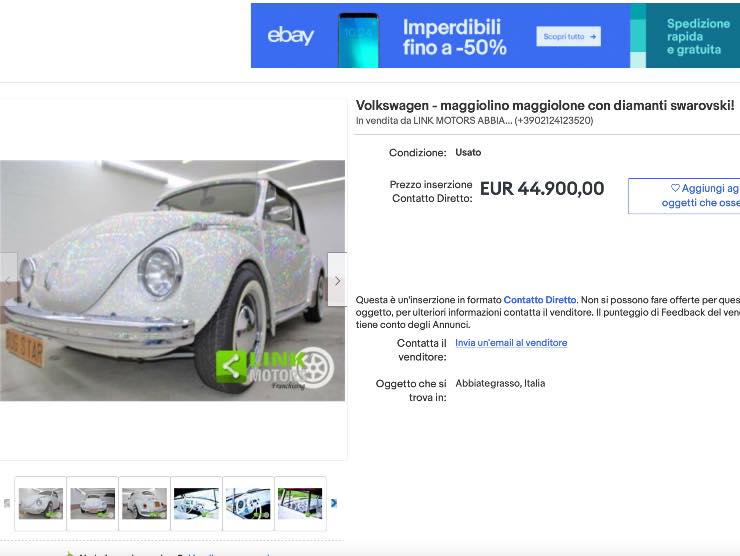The height and width of the screenshot is (556, 740).
Task: Move thumbnail strip back with grey left arrow
Action: point(7,503)
